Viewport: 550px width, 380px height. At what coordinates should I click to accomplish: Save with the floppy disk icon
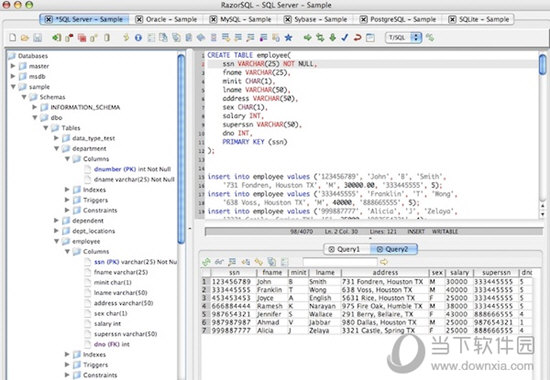click(x=38, y=38)
